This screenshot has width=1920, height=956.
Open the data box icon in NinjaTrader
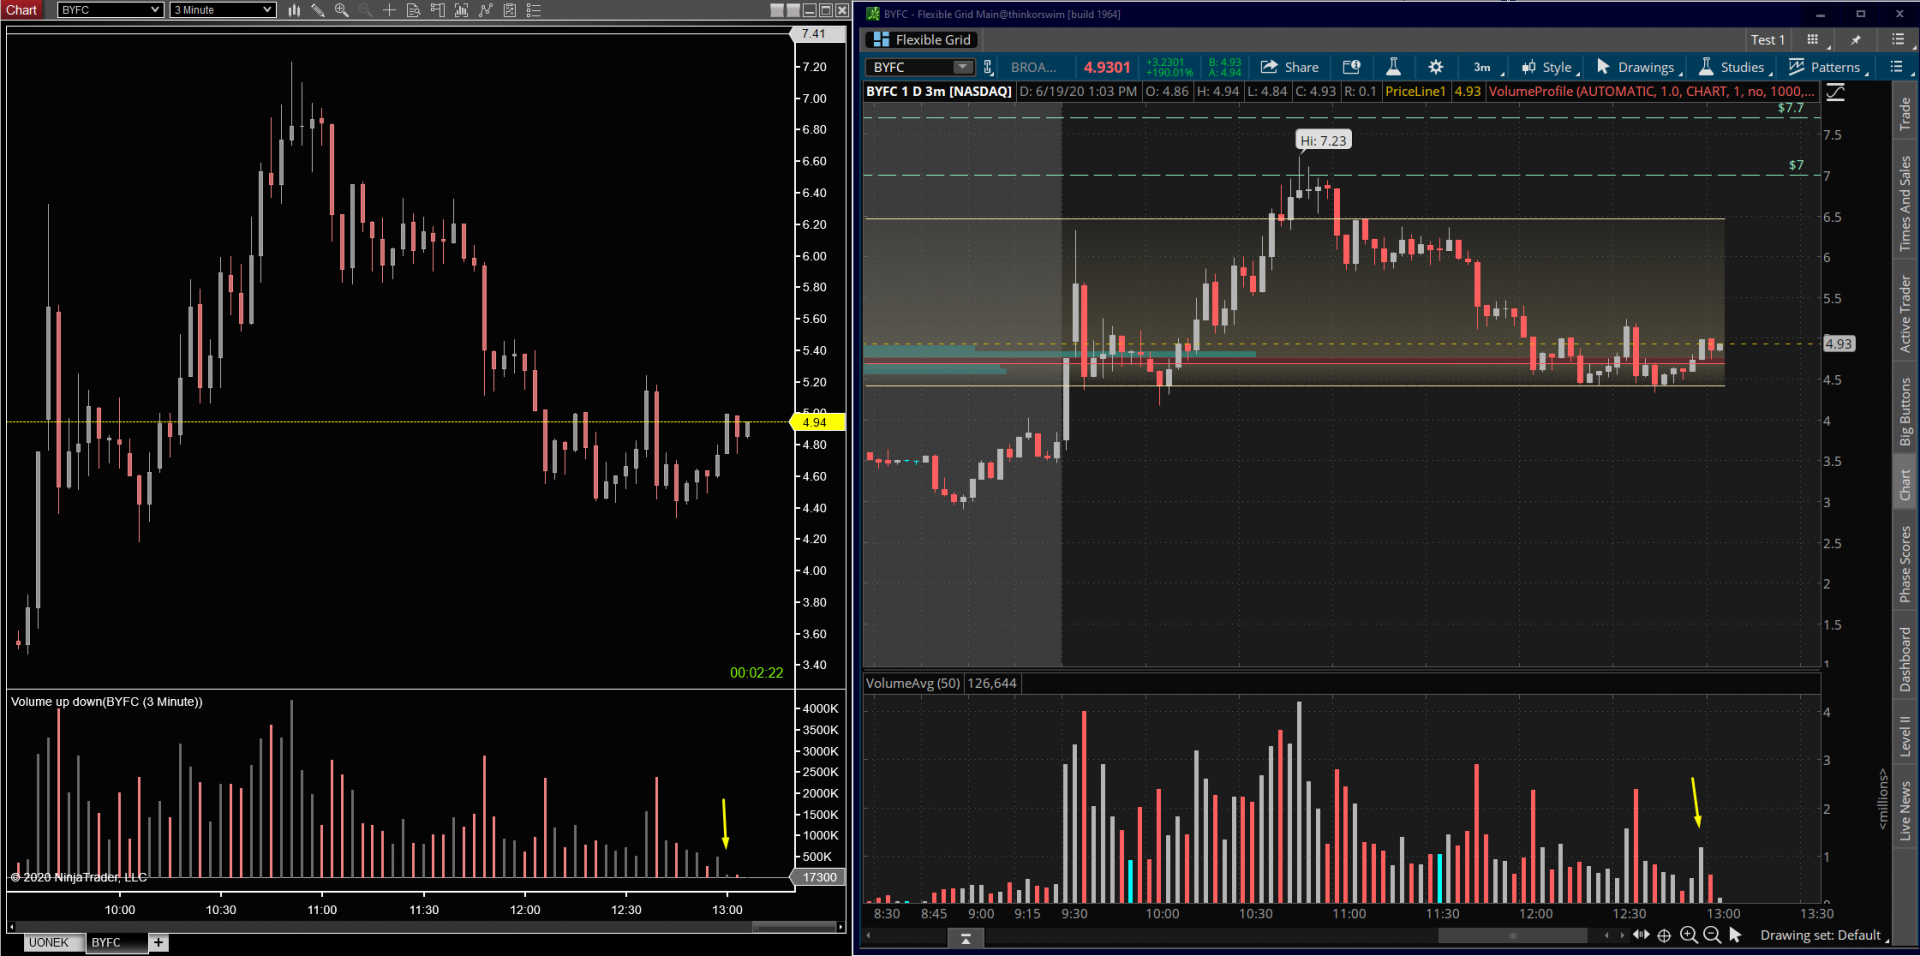[x=413, y=10]
